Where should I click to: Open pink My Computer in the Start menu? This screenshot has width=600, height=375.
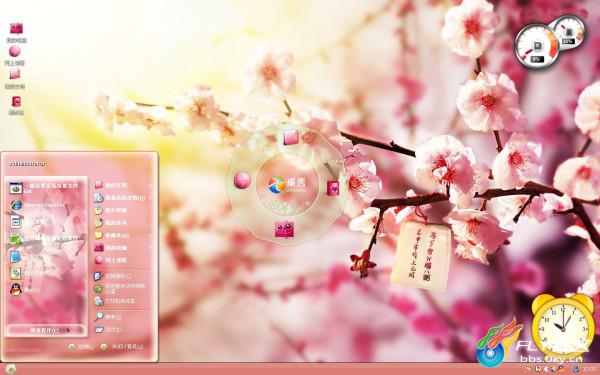[122, 248]
